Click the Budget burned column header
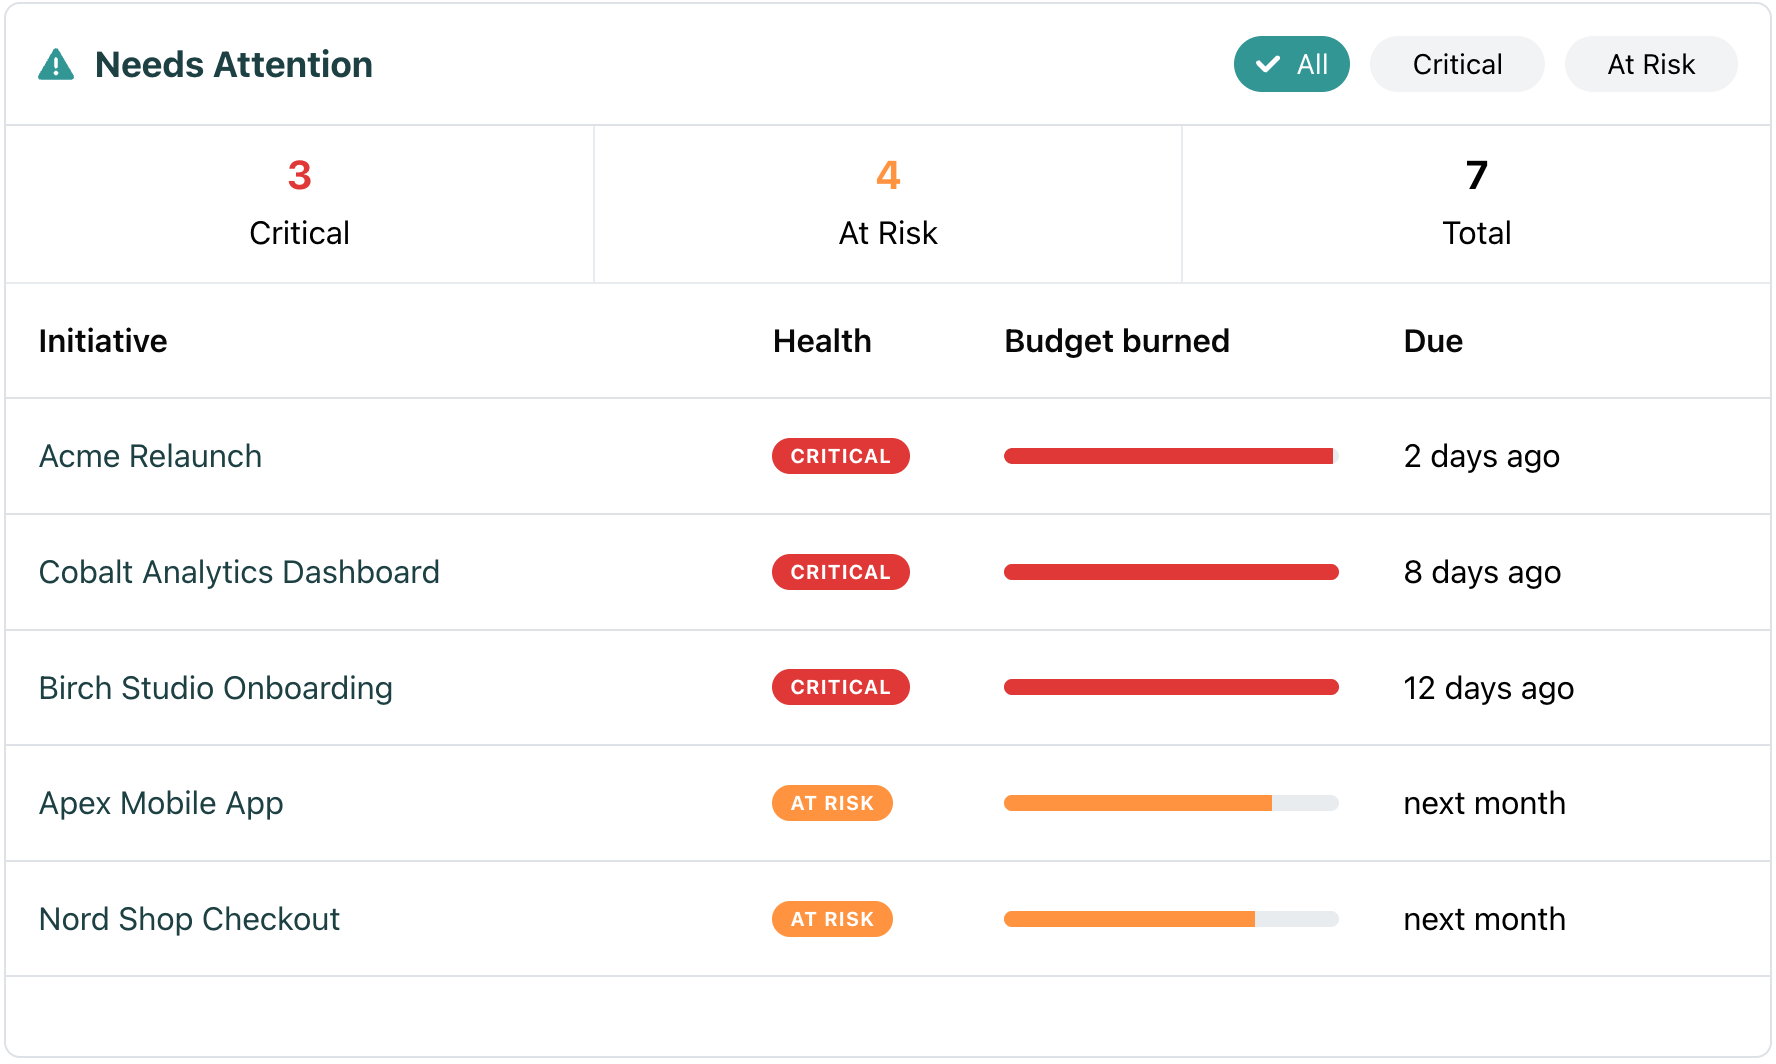 (x=1117, y=341)
